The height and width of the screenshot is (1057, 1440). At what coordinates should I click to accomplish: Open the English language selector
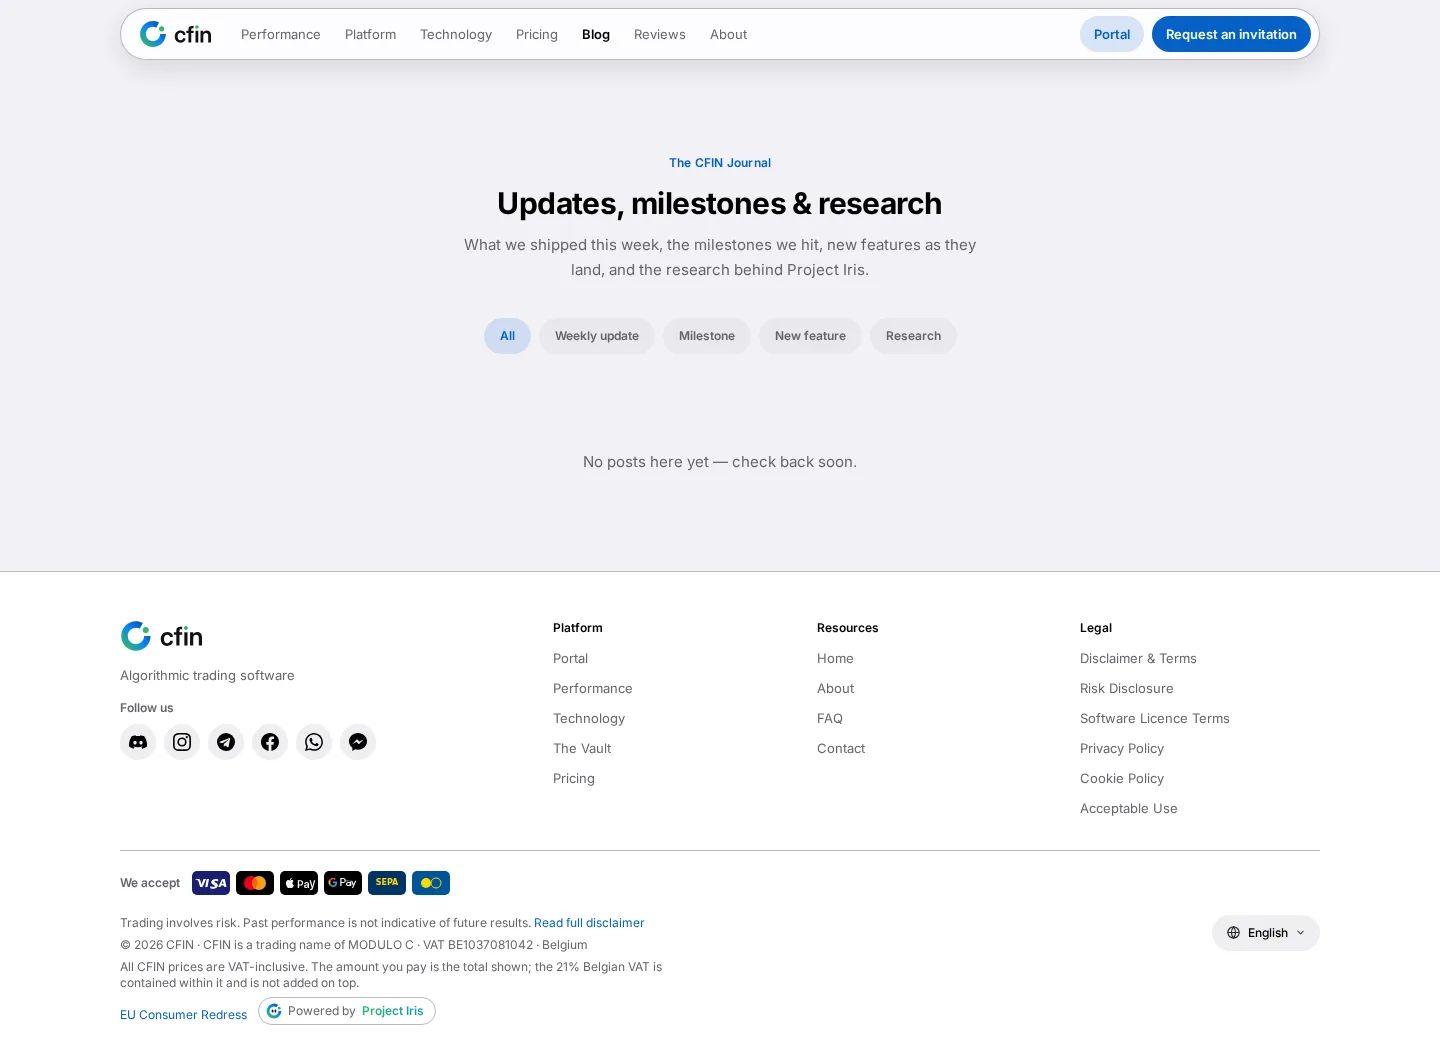1266,933
